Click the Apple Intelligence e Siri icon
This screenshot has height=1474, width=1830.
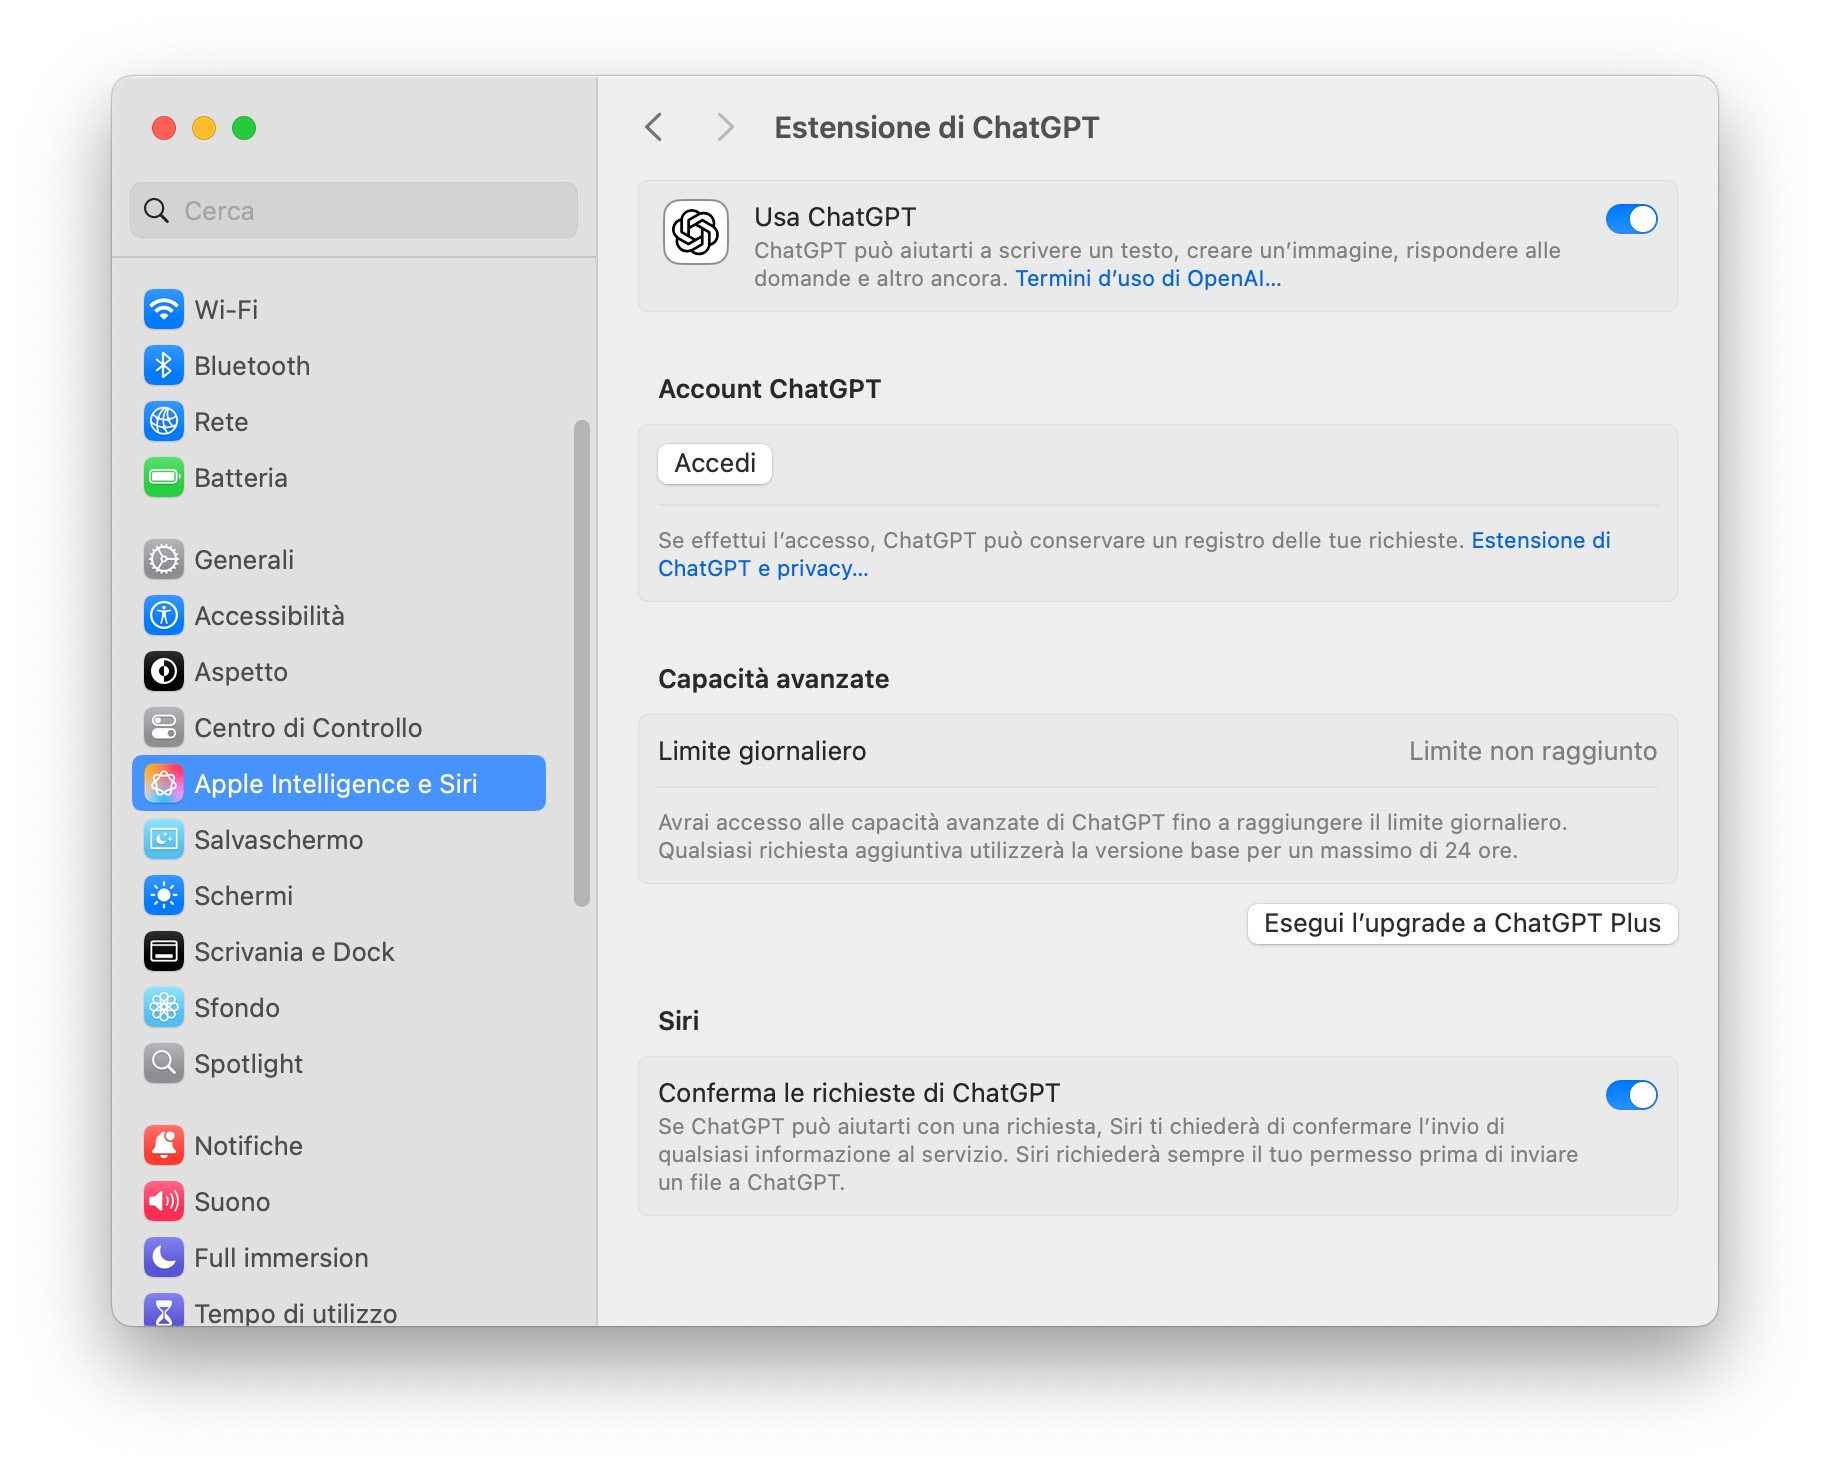pos(164,784)
